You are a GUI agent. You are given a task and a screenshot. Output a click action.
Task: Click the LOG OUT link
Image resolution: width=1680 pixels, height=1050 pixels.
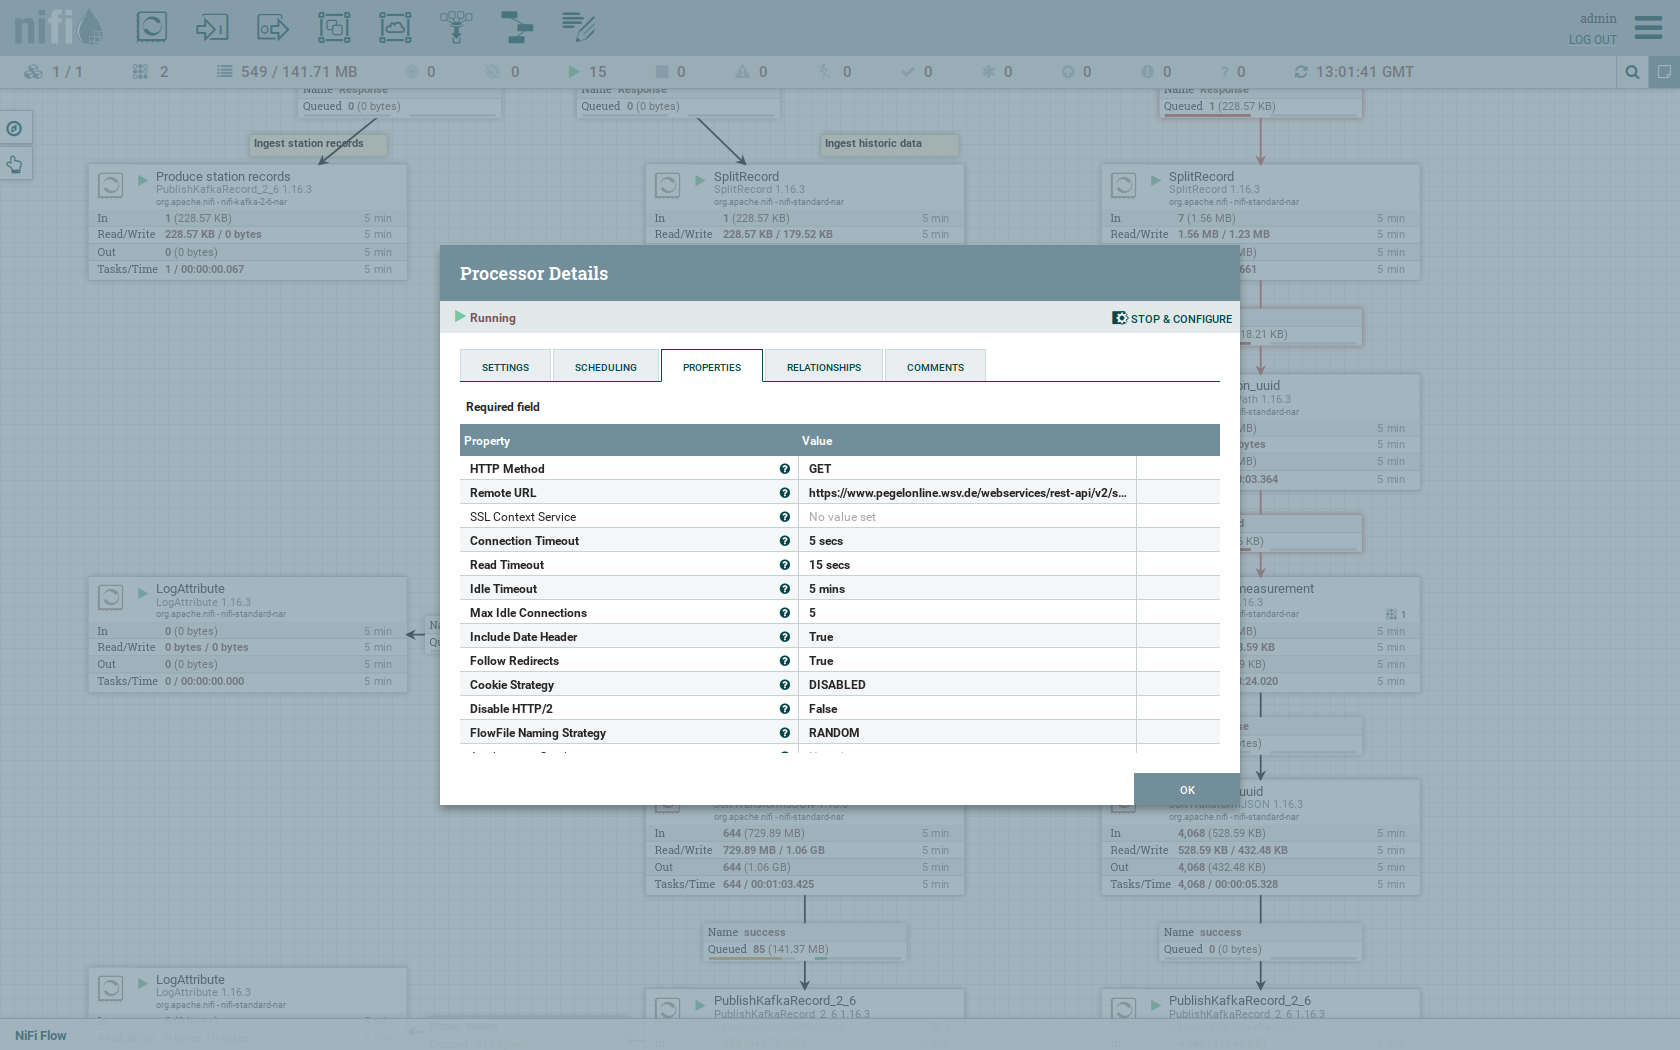[x=1592, y=40]
